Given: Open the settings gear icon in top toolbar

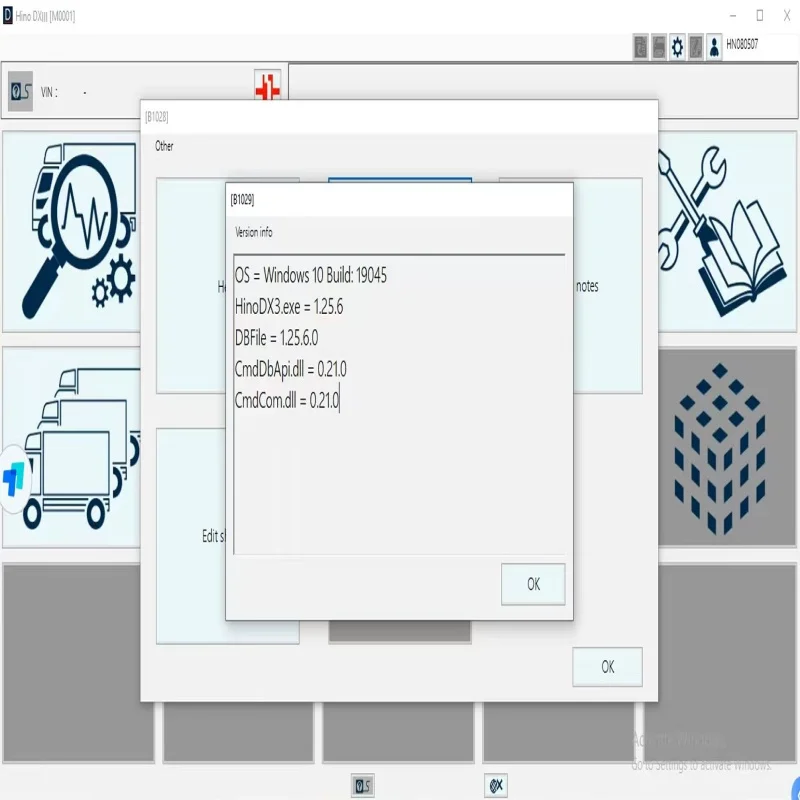Looking at the screenshot, I should pos(677,47).
